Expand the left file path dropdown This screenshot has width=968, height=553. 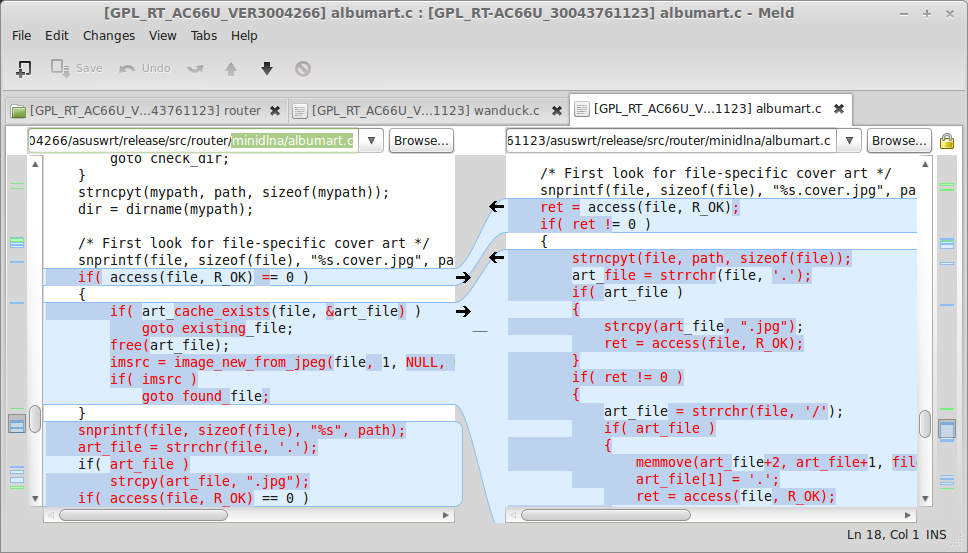[x=371, y=141]
